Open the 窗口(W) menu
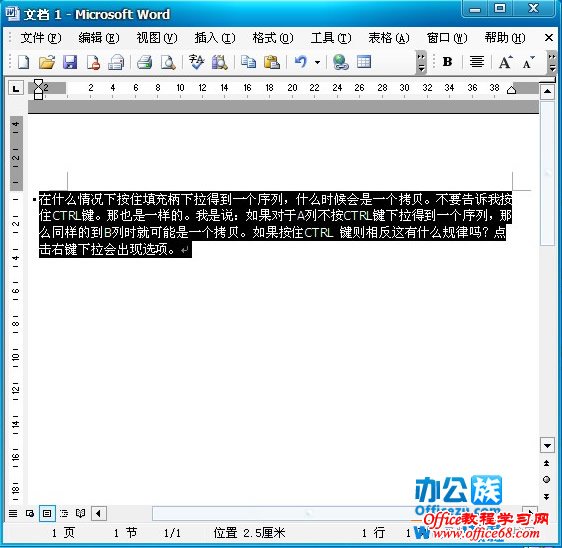This screenshot has height=548, width=562. tap(447, 38)
